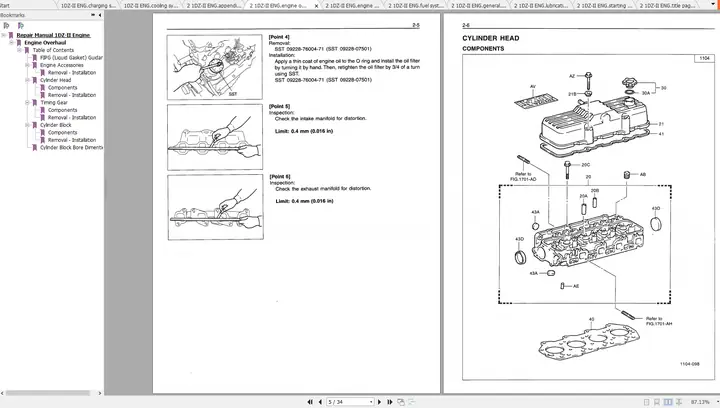Open the Cylinder Block Bore Dimensions bookmark
The image size is (720, 408).
point(71,148)
